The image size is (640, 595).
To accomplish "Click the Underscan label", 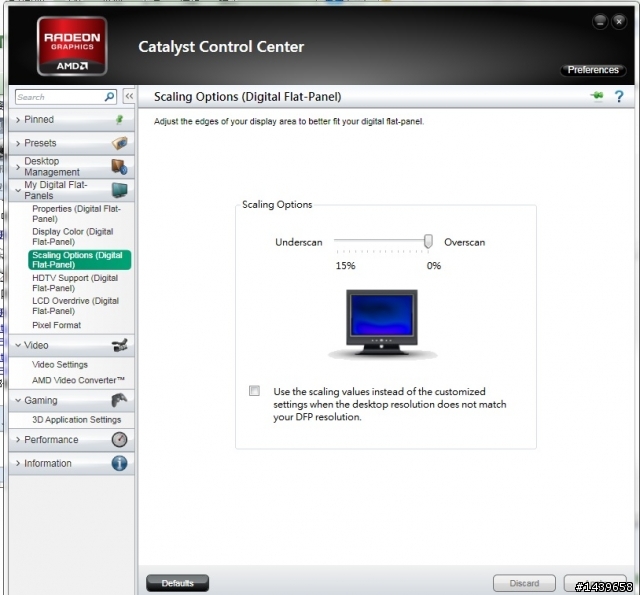I will (298, 242).
